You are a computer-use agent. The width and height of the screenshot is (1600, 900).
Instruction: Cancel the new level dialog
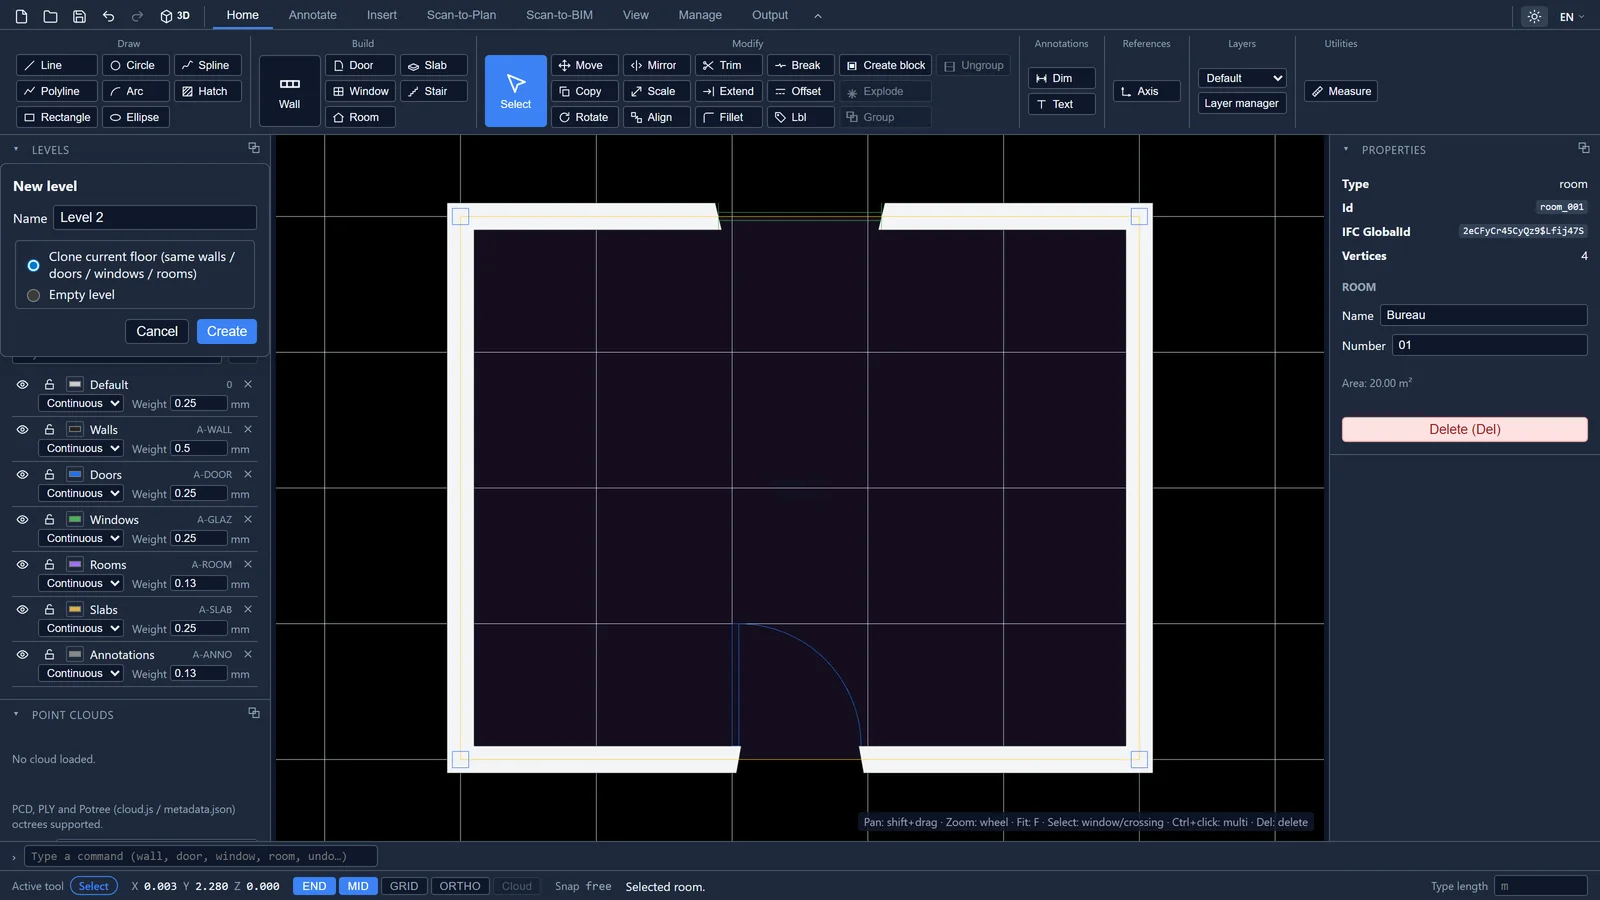(157, 331)
